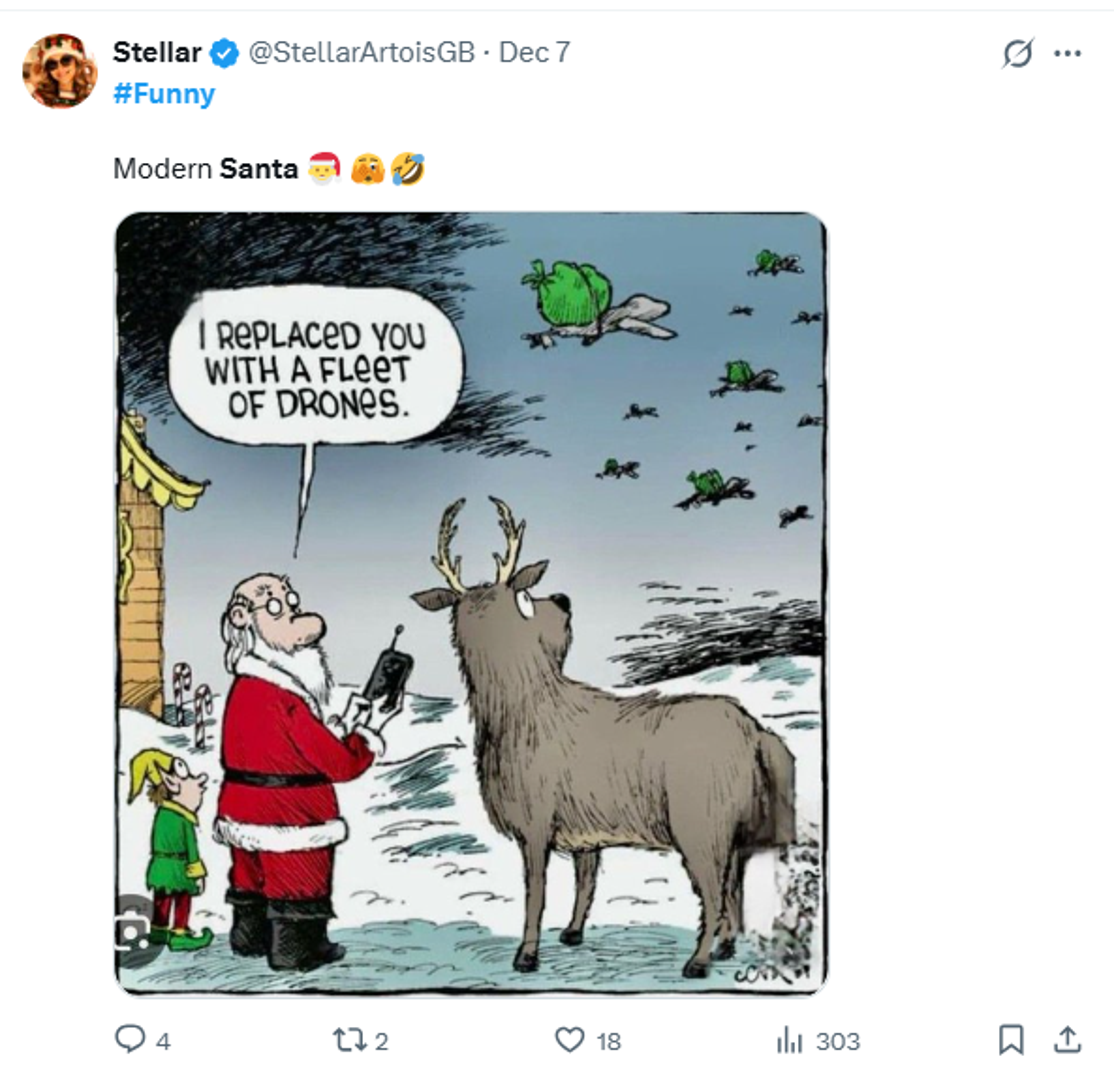The image size is (1114, 1080).
Task: Click the bold Santa word in tweet
Action: pyautogui.click(x=259, y=169)
